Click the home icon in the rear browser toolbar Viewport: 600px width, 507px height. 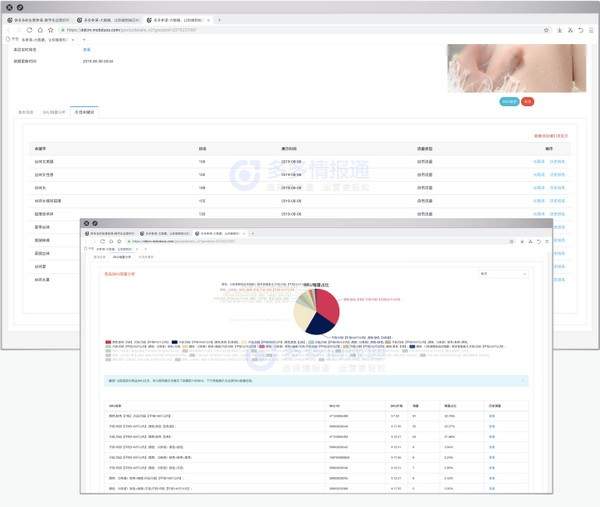tap(39, 30)
